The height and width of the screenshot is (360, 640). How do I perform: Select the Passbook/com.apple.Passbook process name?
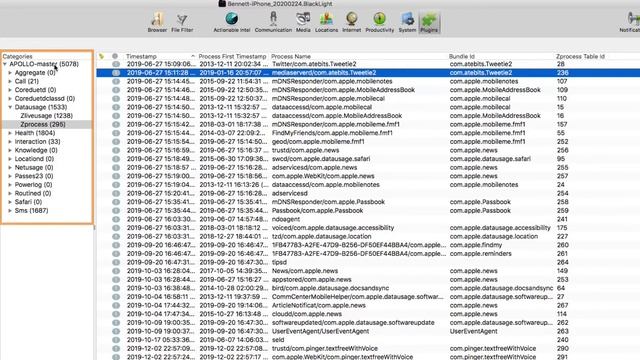(317, 211)
